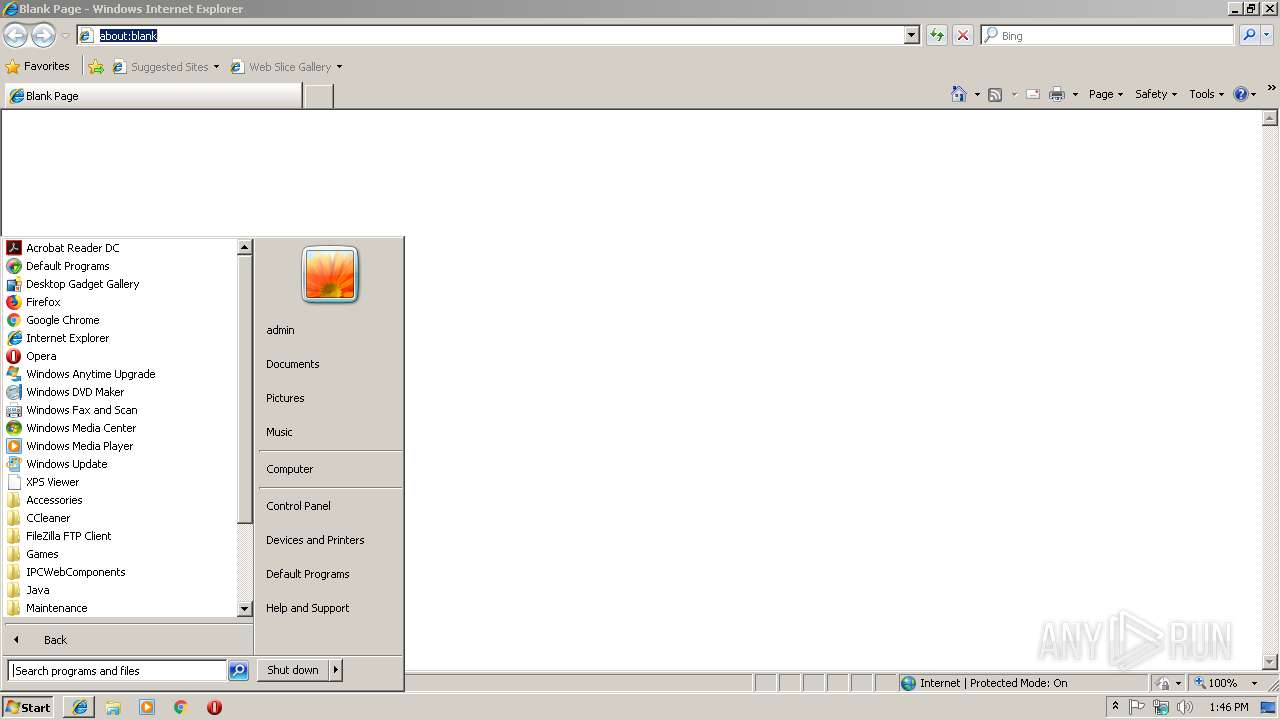Click the Bing search input box
1280x720 pixels.
tap(1107, 35)
